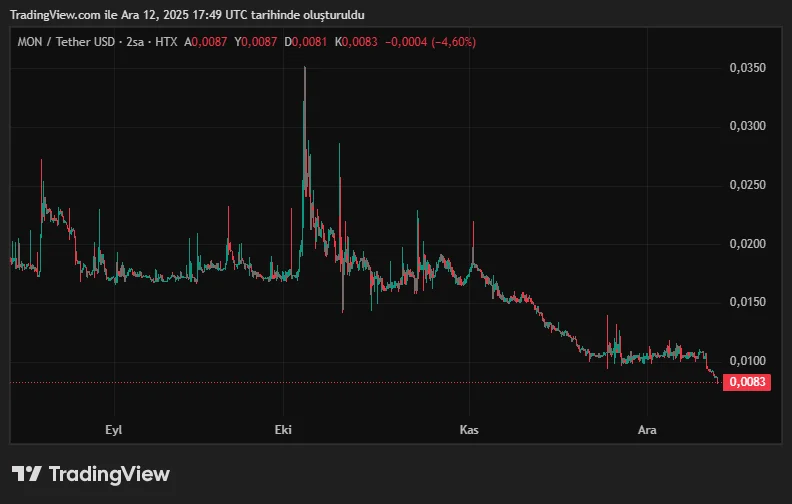Click the 0,0300 price axis label

[748, 126]
